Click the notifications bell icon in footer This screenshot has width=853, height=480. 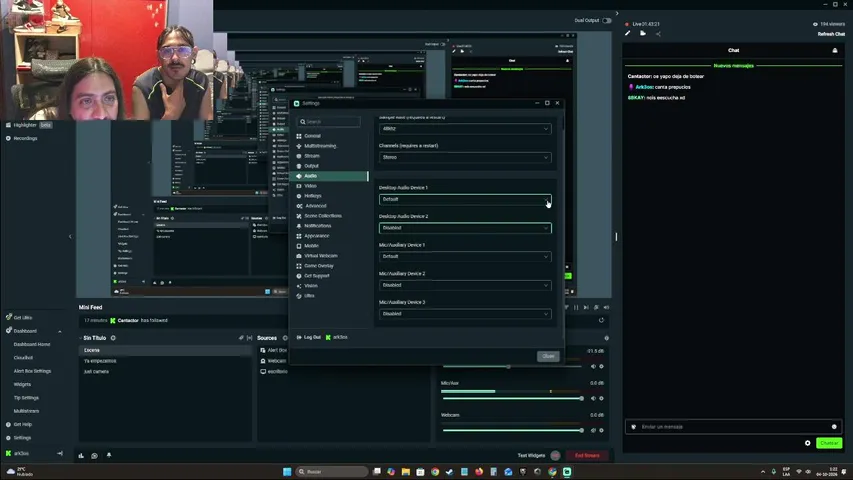[x=109, y=455]
